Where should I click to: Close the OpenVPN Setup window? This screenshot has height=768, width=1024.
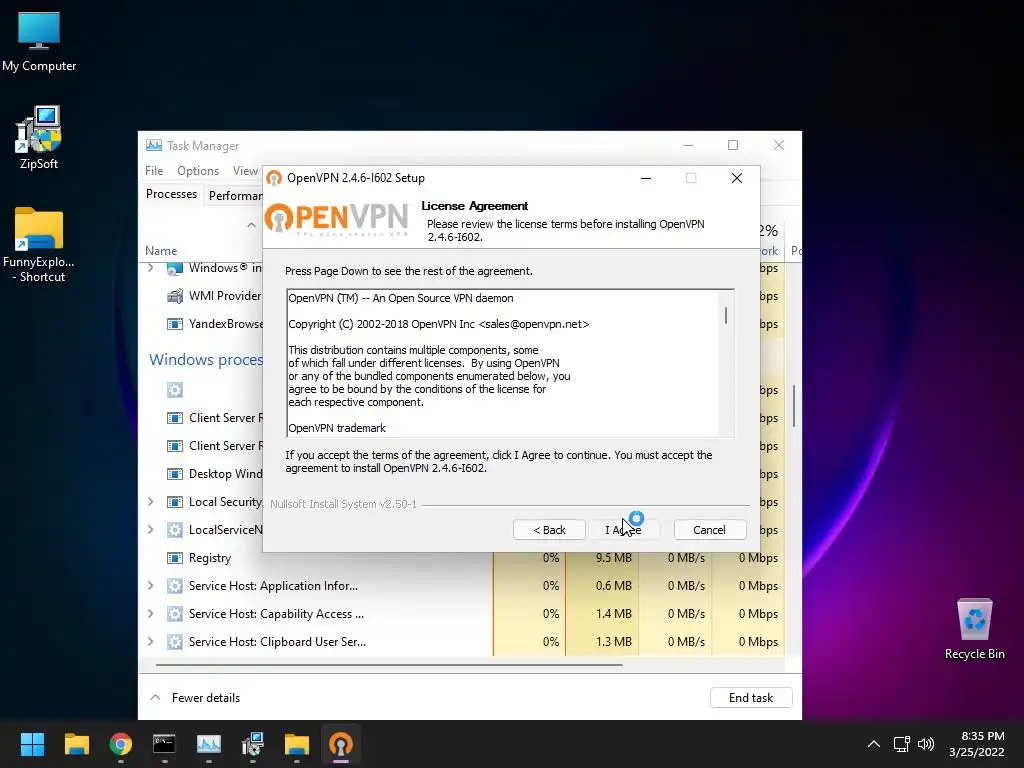click(737, 178)
